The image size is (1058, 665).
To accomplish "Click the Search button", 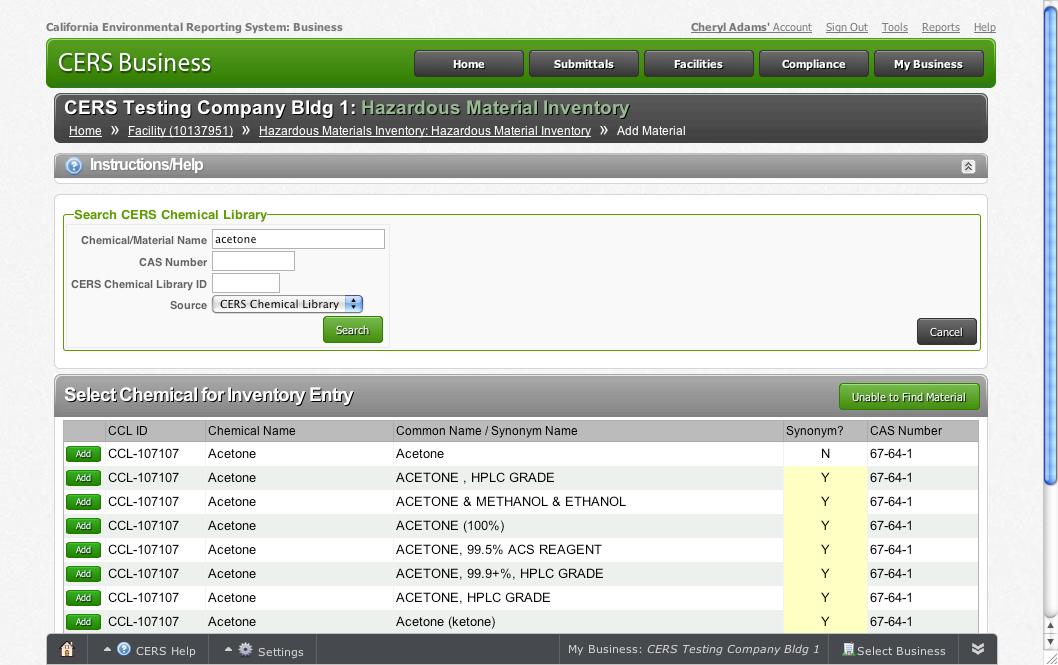I will pos(352,330).
